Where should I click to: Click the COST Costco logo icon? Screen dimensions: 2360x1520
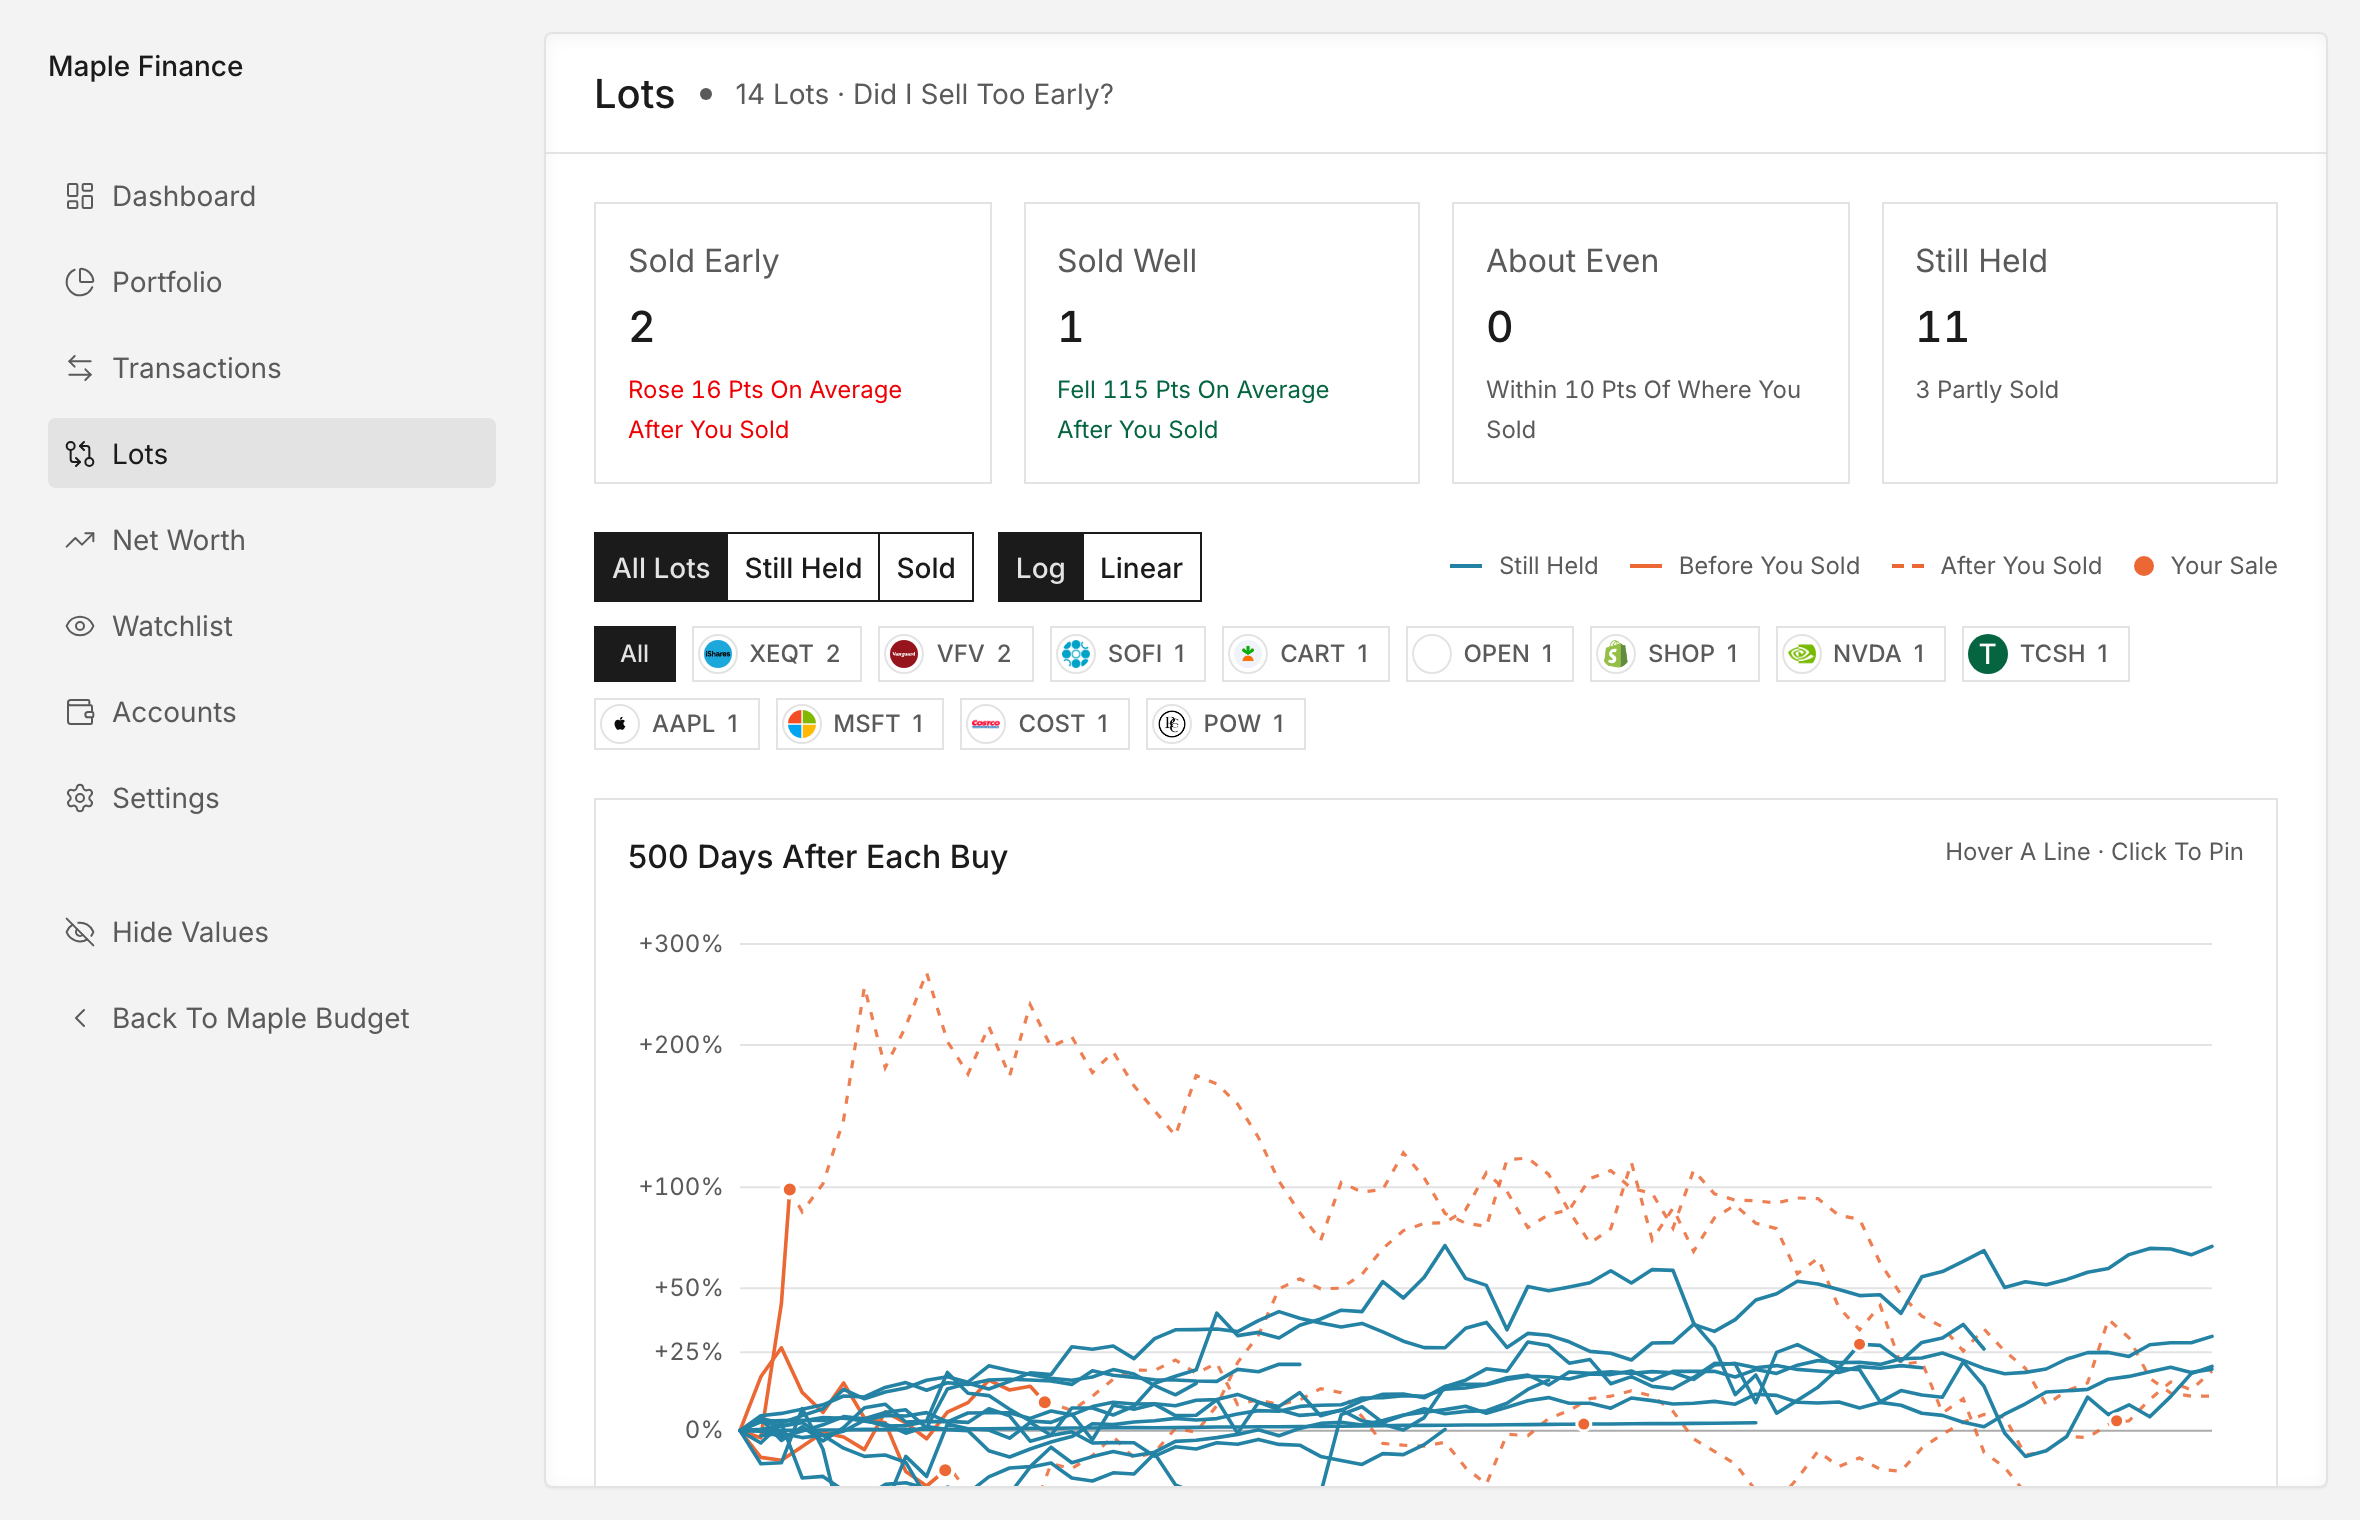point(986,724)
